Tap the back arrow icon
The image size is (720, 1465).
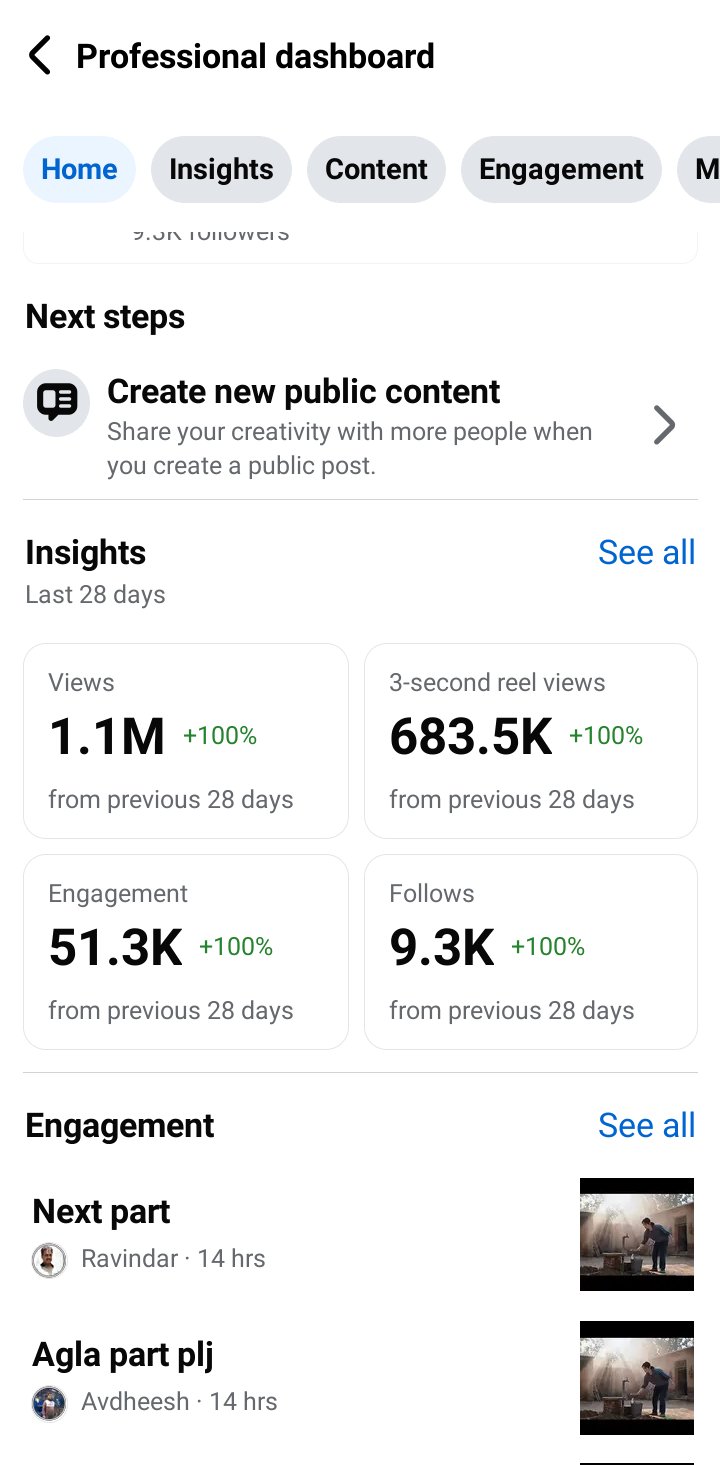point(39,56)
